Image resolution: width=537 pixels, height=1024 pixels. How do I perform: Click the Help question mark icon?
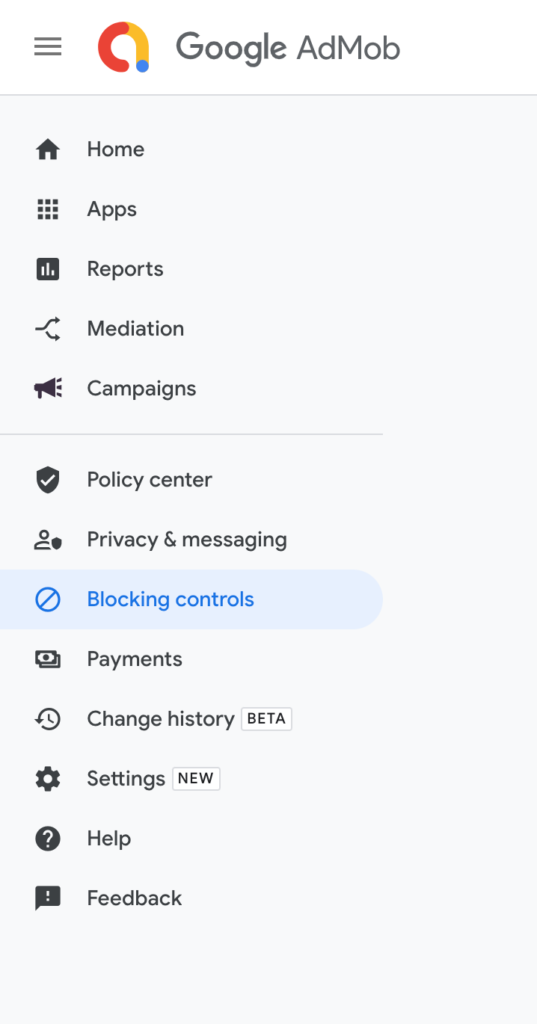[x=48, y=839]
